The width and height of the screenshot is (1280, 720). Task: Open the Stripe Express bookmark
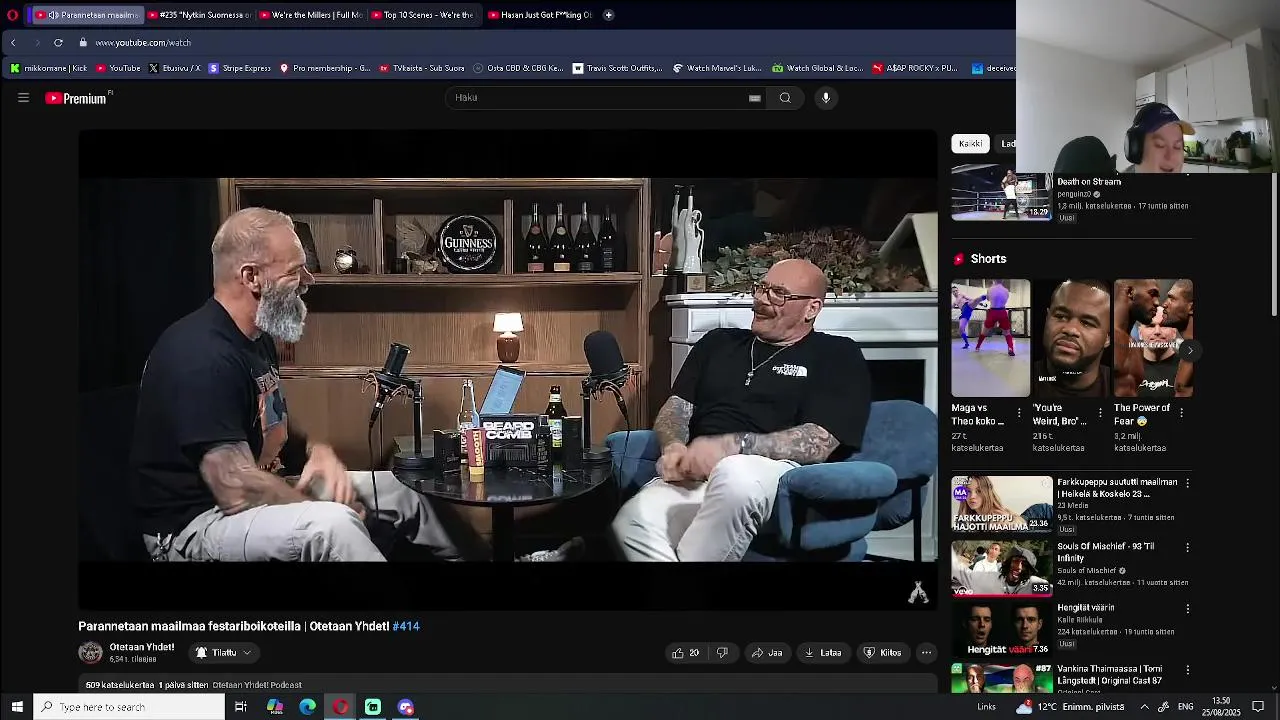[x=240, y=68]
